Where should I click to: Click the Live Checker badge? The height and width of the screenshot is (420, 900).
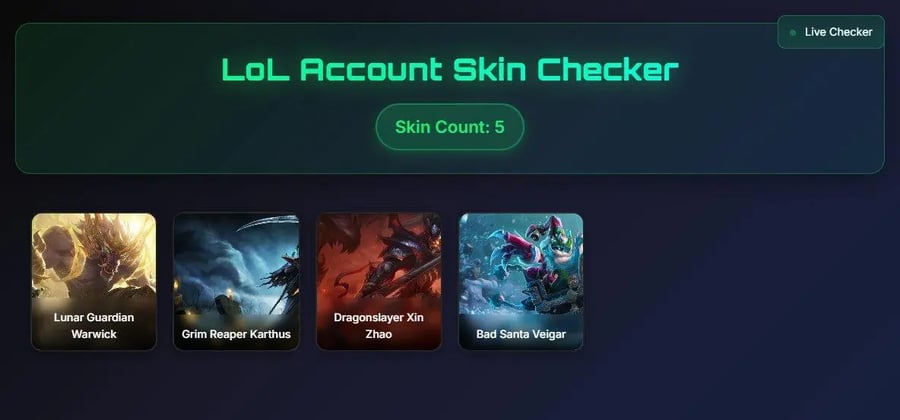pos(831,32)
